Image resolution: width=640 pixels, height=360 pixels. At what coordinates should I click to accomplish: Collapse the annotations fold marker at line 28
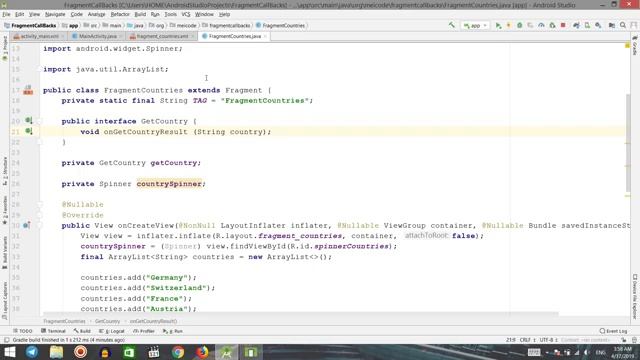[x=40, y=204]
